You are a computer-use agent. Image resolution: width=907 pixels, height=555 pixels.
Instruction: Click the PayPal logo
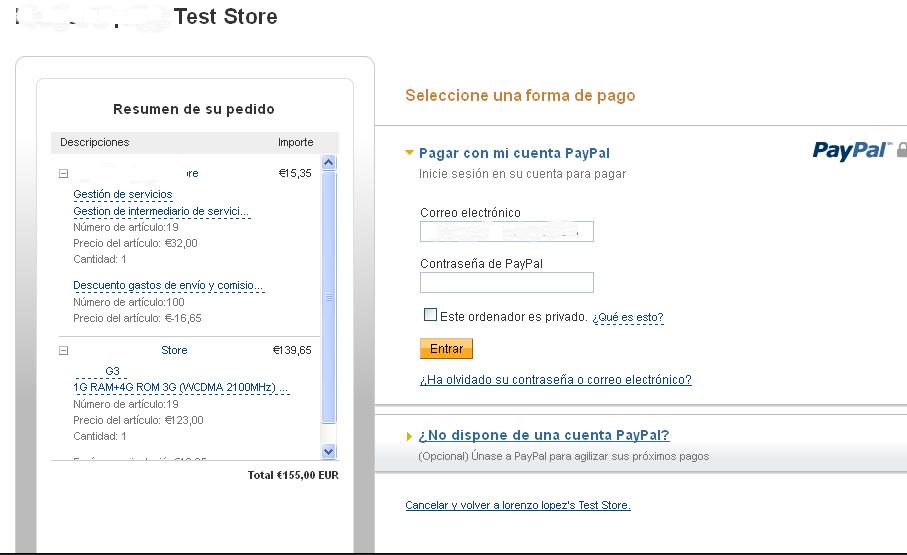(851, 150)
